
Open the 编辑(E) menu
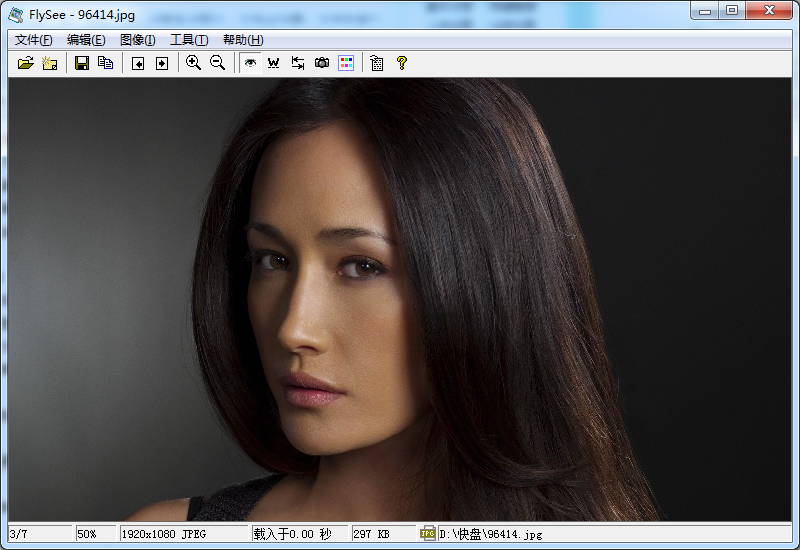coord(86,40)
